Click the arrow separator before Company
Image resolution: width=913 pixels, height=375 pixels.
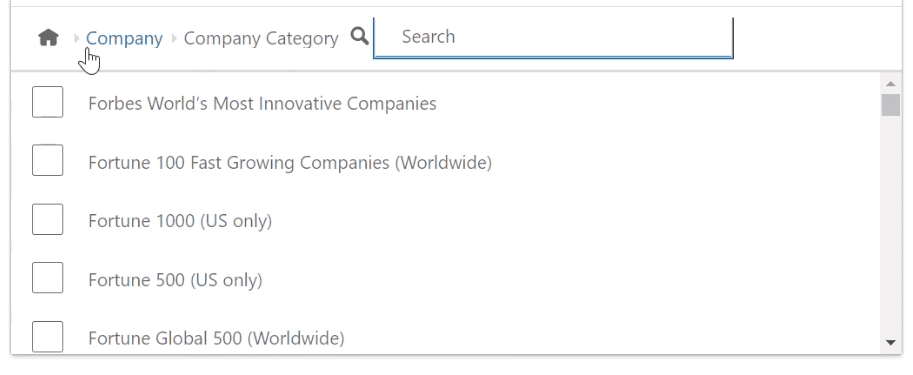click(x=76, y=38)
